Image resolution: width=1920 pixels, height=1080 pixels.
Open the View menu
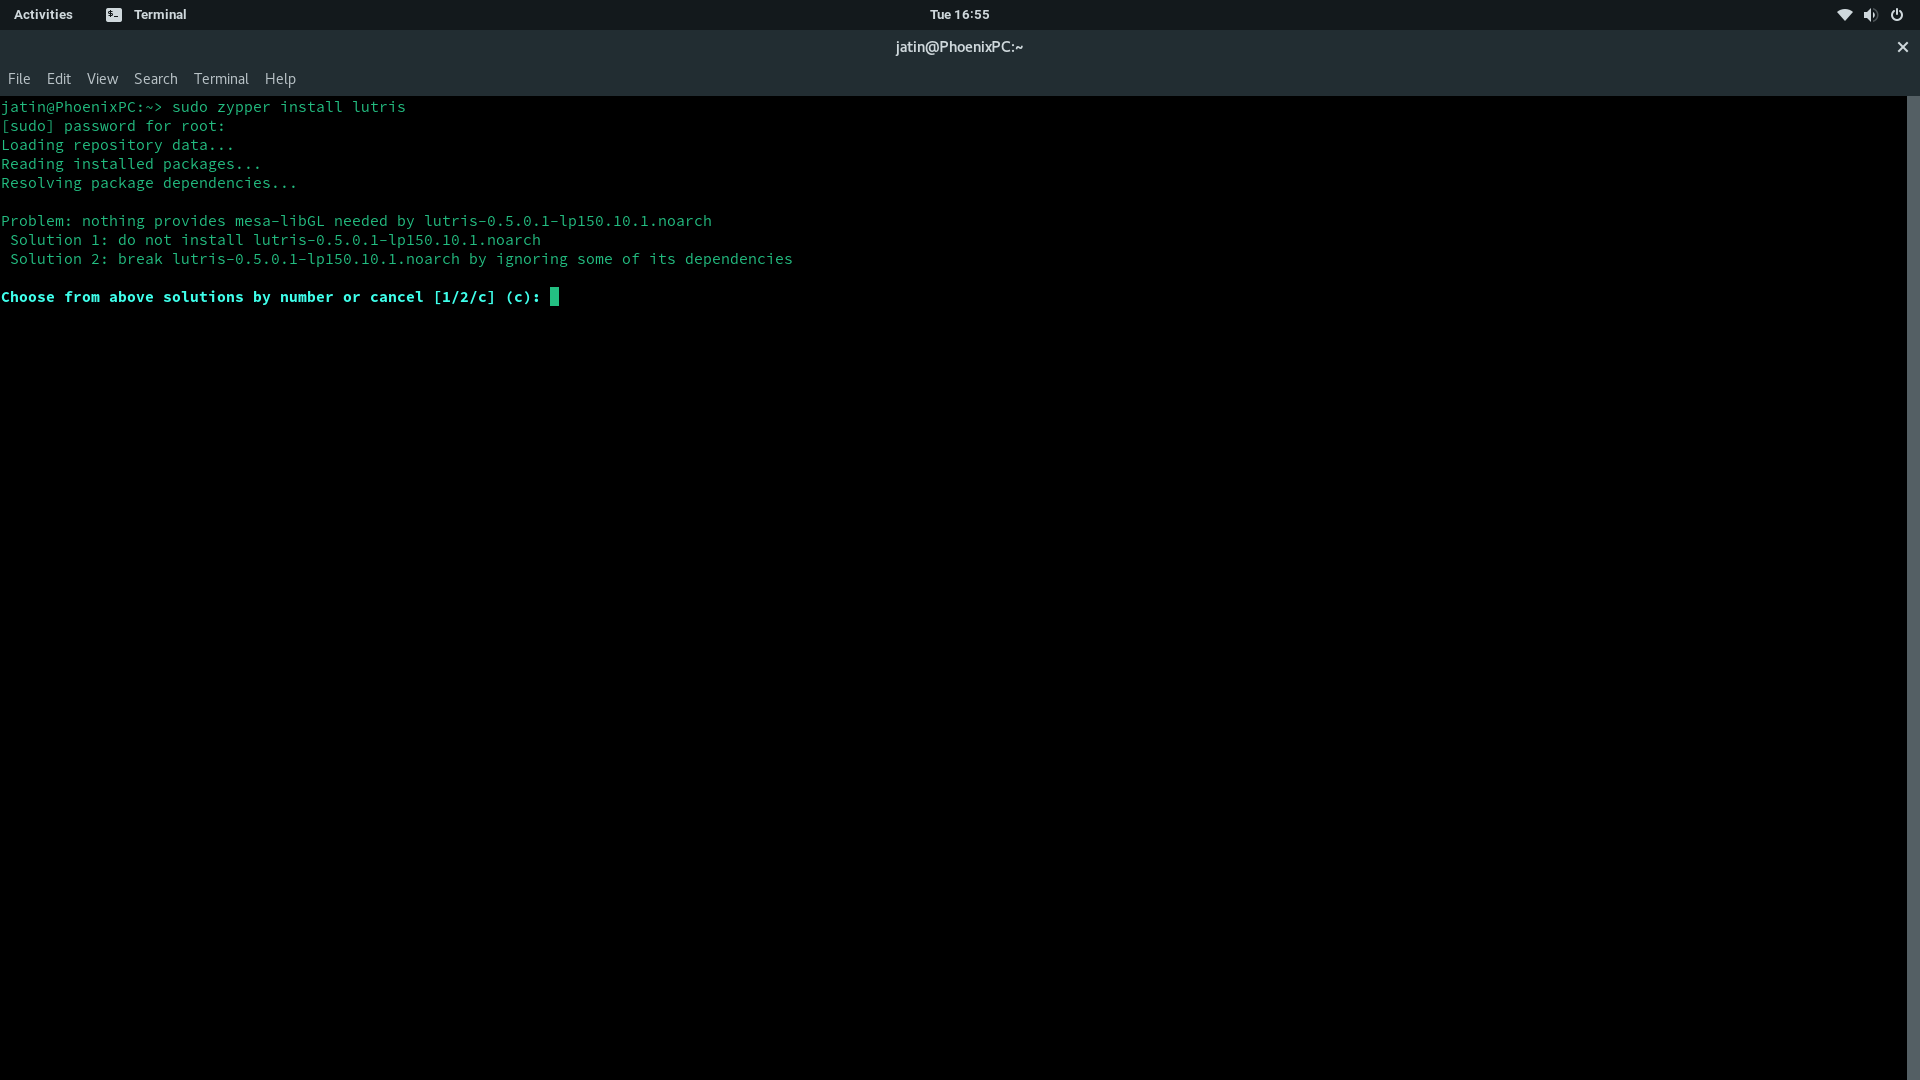[x=102, y=79]
